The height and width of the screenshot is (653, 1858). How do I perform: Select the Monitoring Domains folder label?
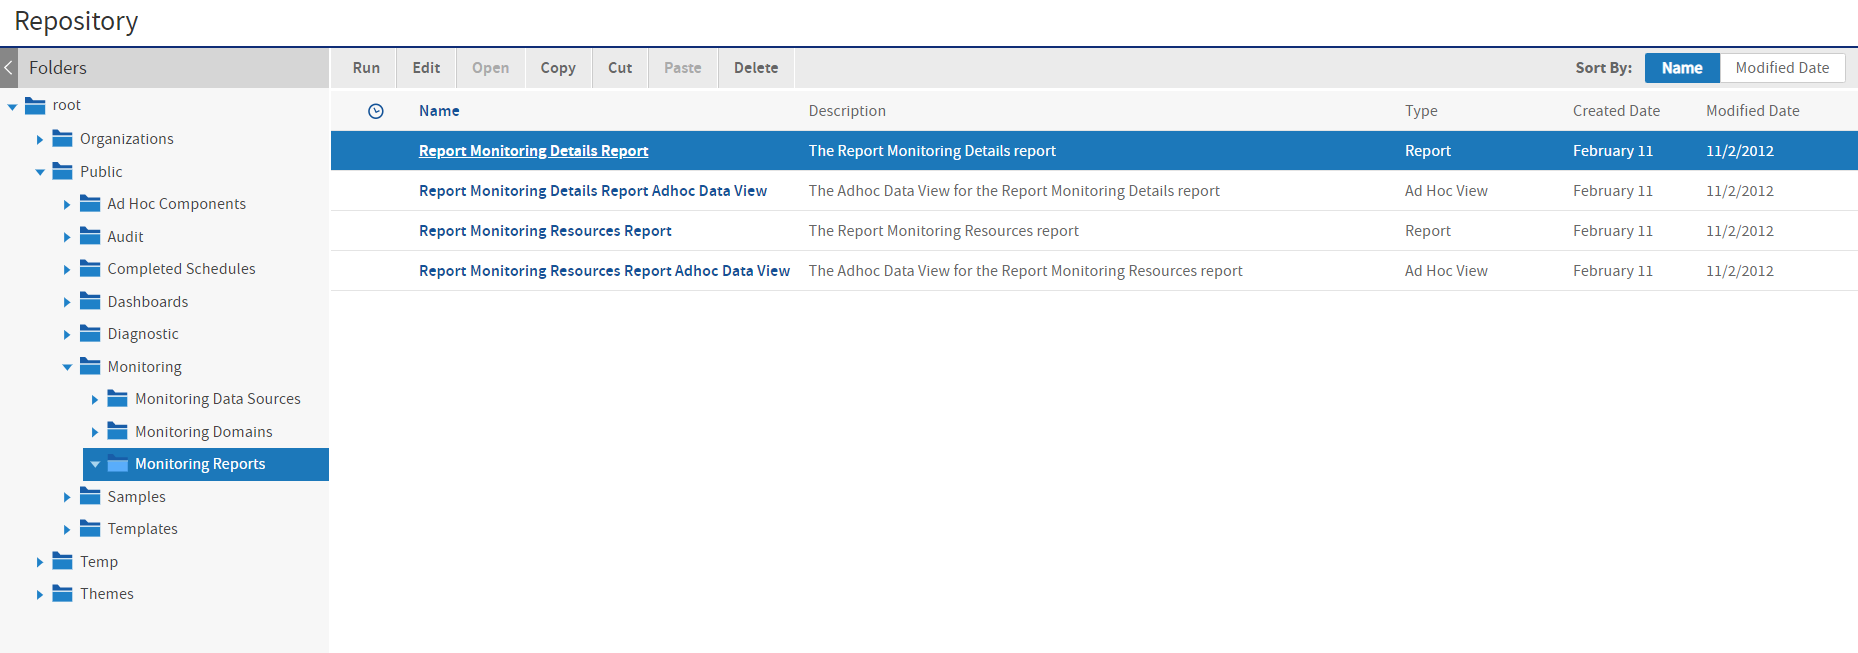(203, 432)
